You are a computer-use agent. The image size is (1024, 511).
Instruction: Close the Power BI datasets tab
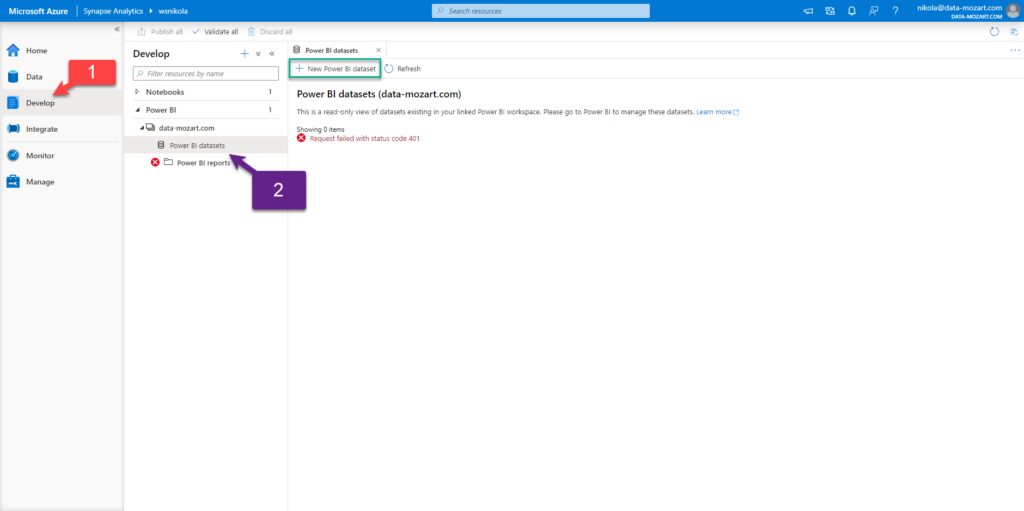(378, 50)
